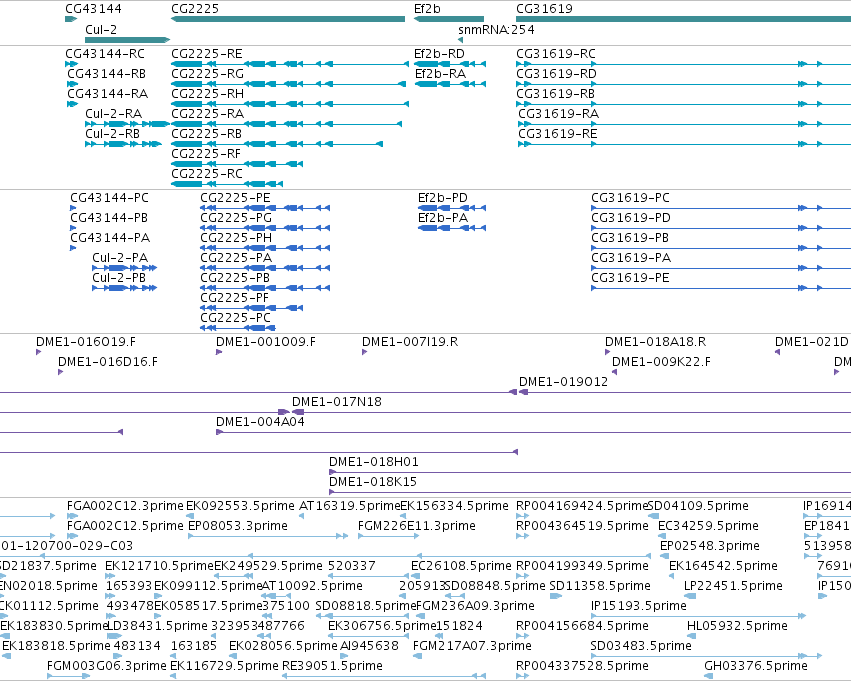Select the Ef2b-PD protein label

pyautogui.click(x=443, y=198)
